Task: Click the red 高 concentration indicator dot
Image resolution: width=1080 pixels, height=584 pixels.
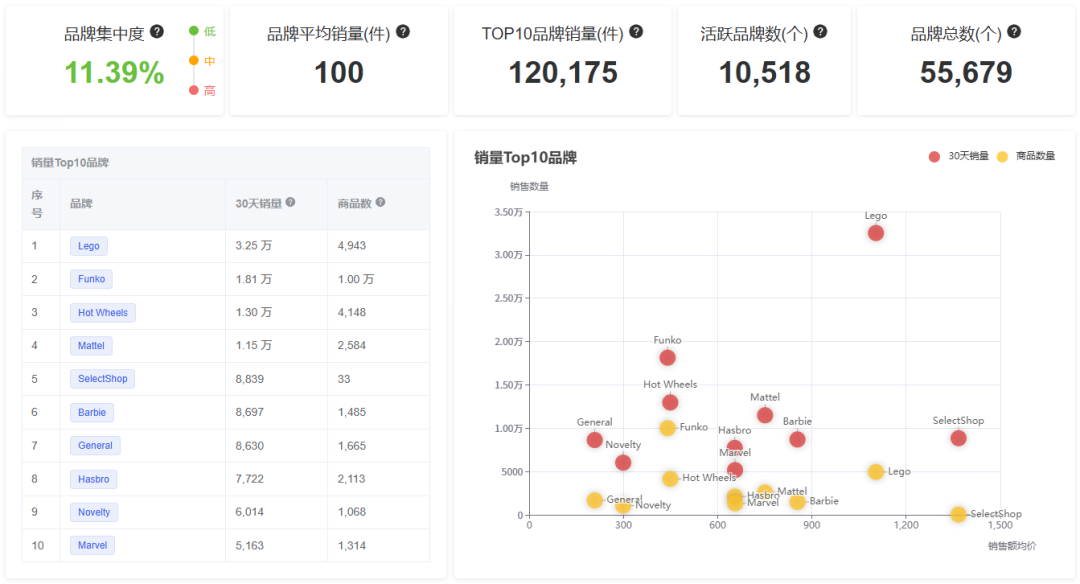Action: (193, 89)
